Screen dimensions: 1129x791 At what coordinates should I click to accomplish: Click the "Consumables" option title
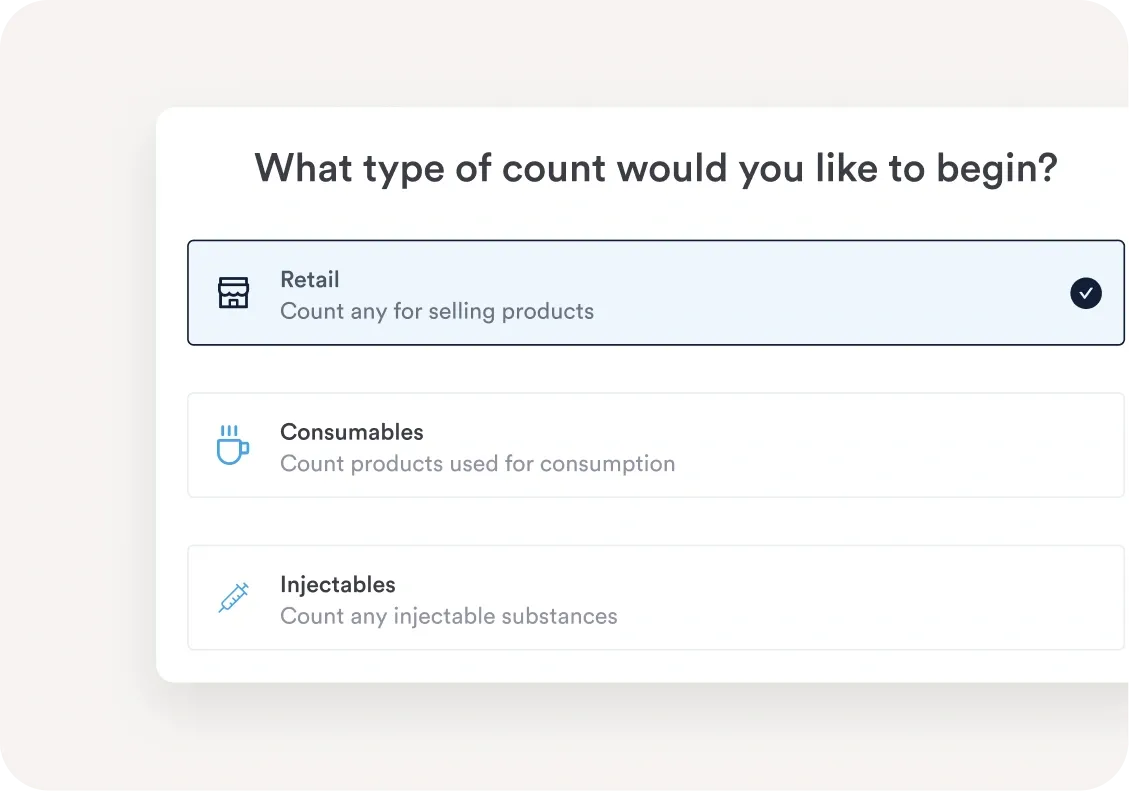tap(352, 432)
